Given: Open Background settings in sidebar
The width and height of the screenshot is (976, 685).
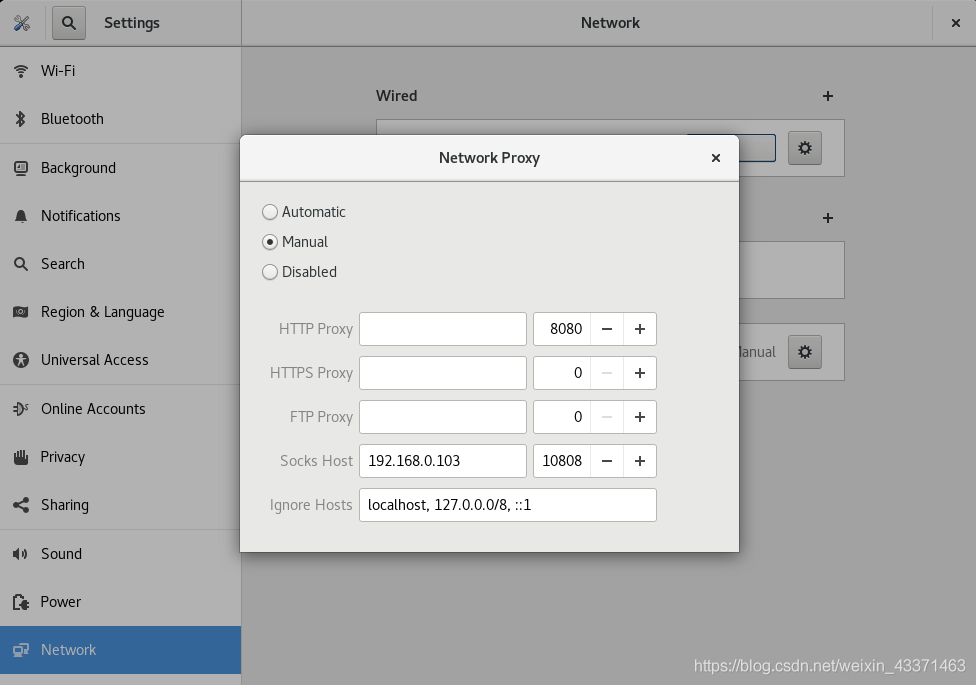Looking at the screenshot, I should [120, 168].
